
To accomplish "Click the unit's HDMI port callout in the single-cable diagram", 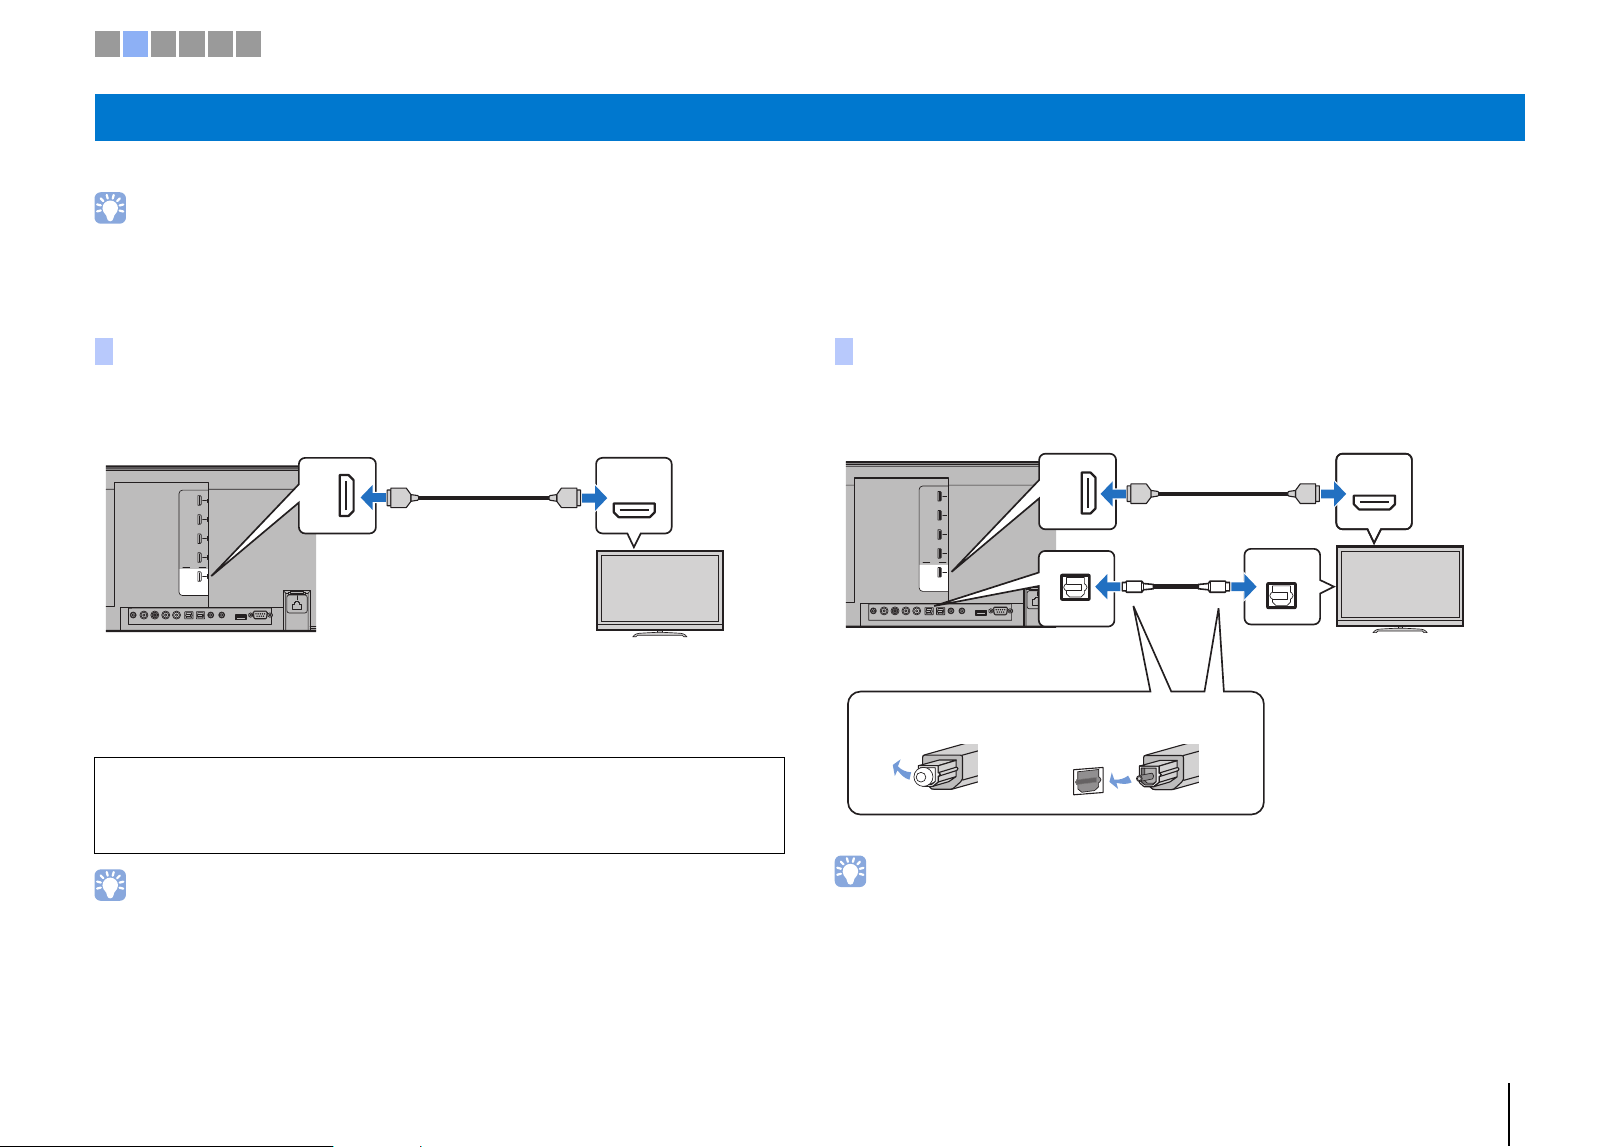I will (338, 496).
